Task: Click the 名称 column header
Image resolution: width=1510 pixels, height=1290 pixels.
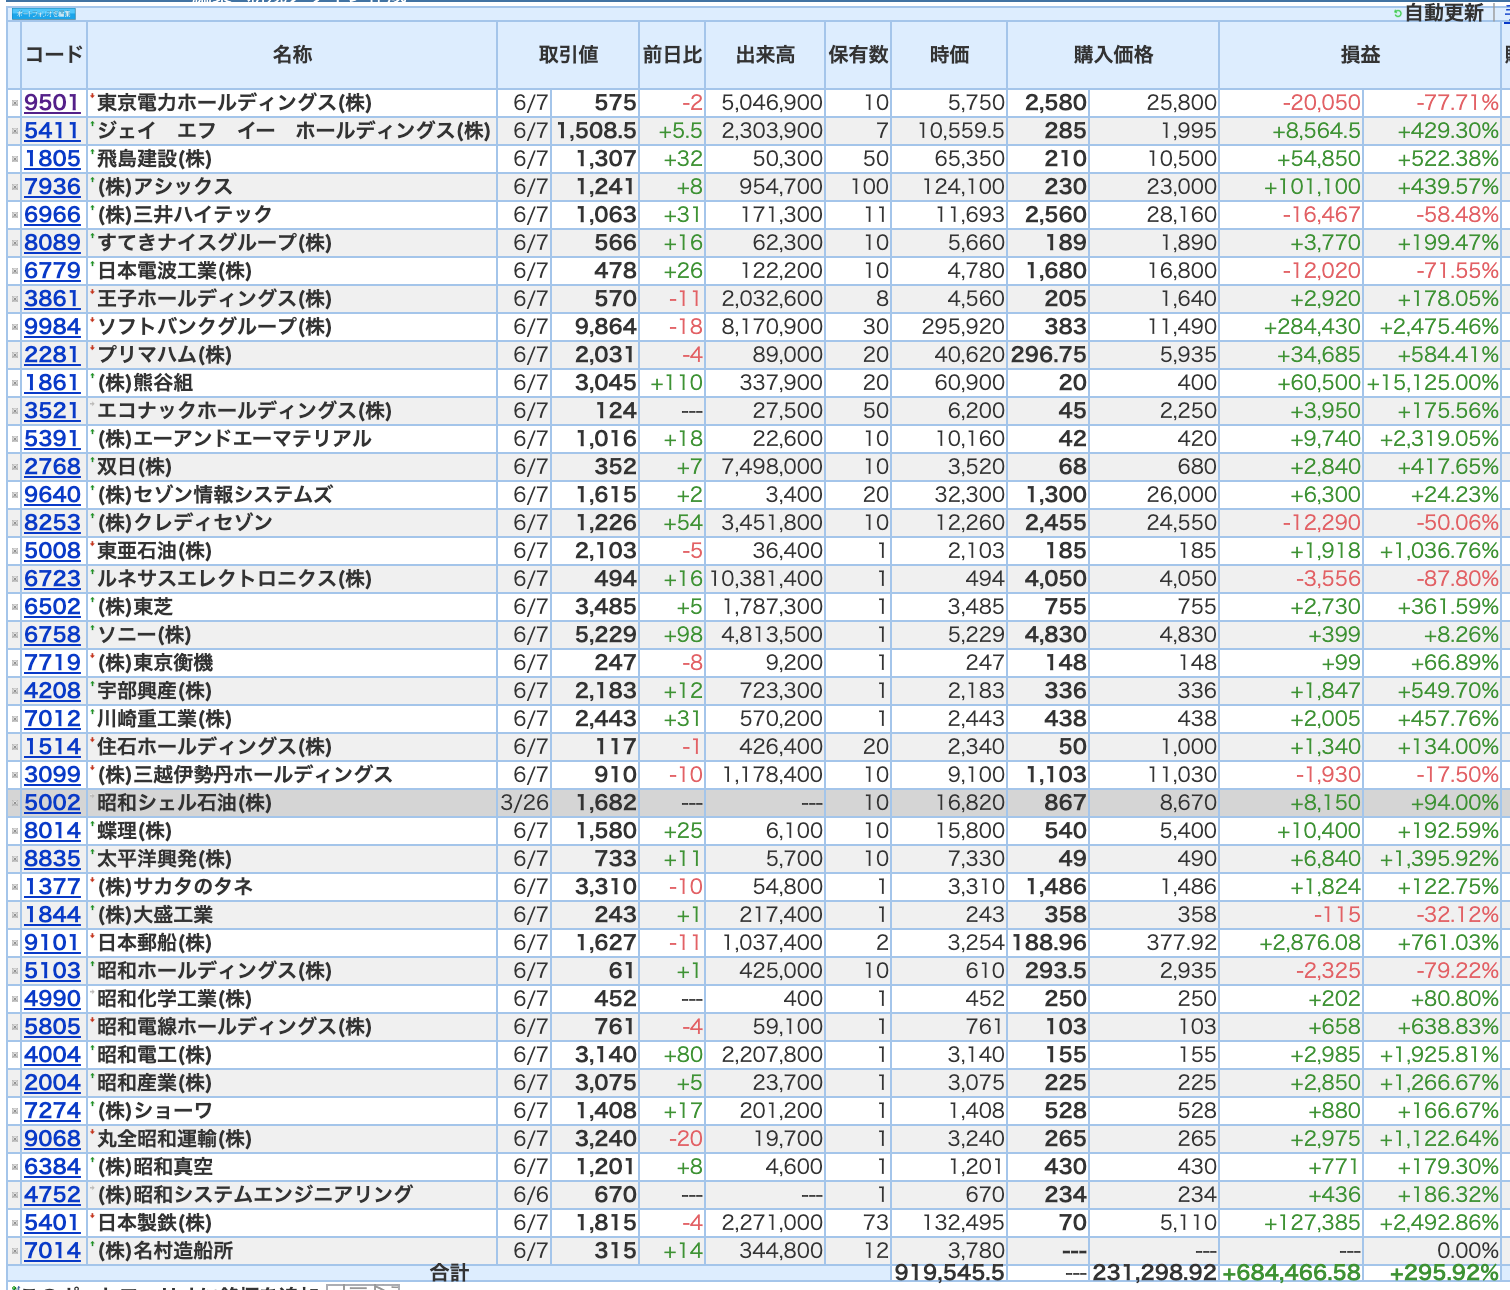Action: pyautogui.click(x=292, y=55)
